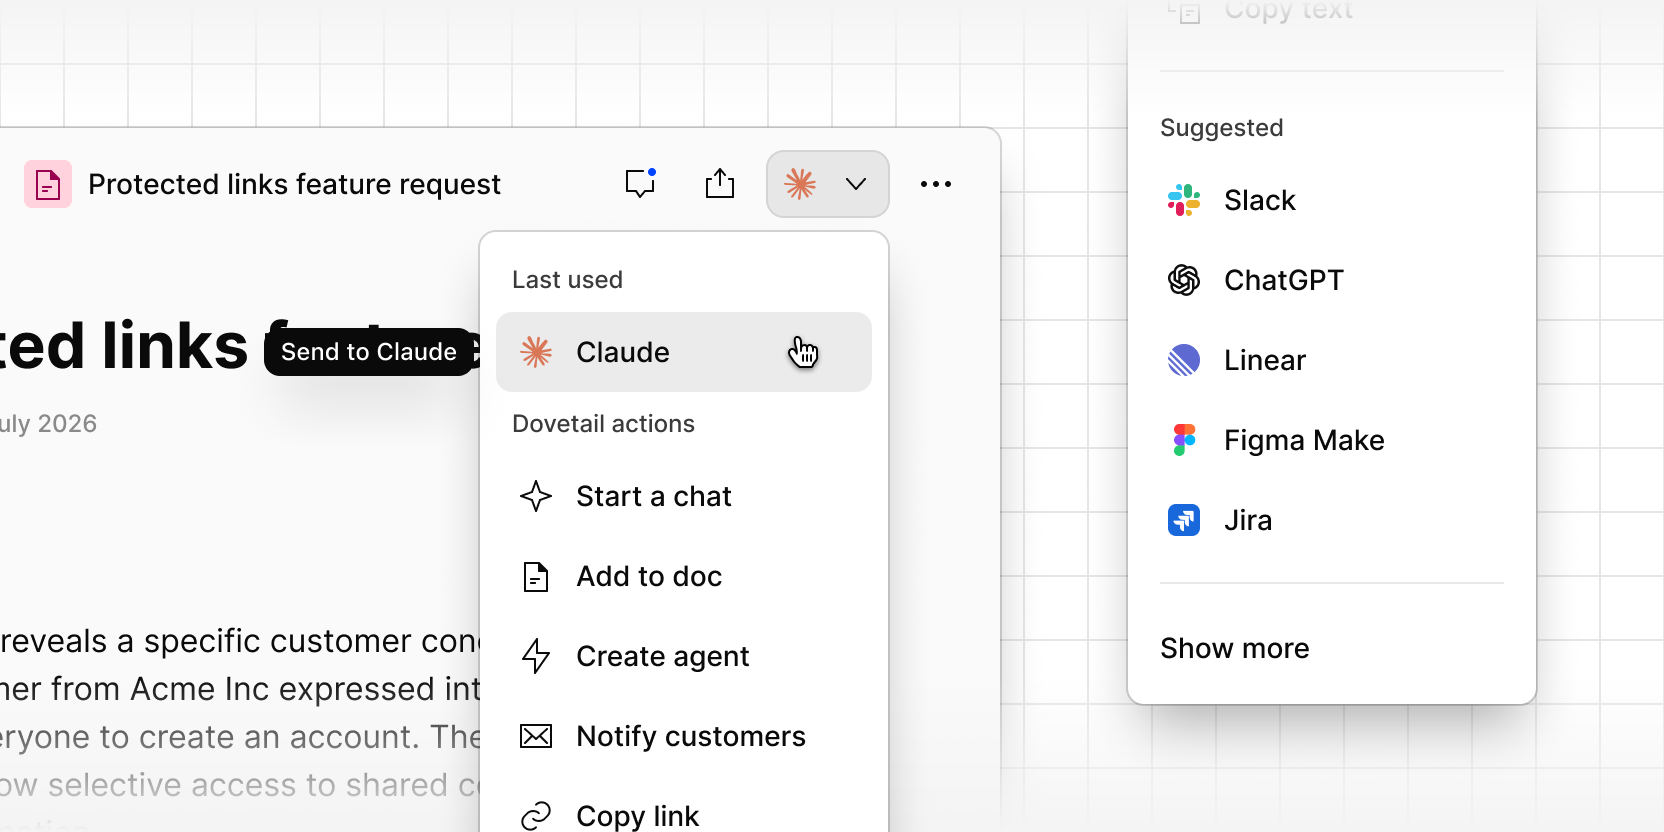Click the Dovetail actions section label
Screen dimensions: 1664x832
click(x=603, y=424)
